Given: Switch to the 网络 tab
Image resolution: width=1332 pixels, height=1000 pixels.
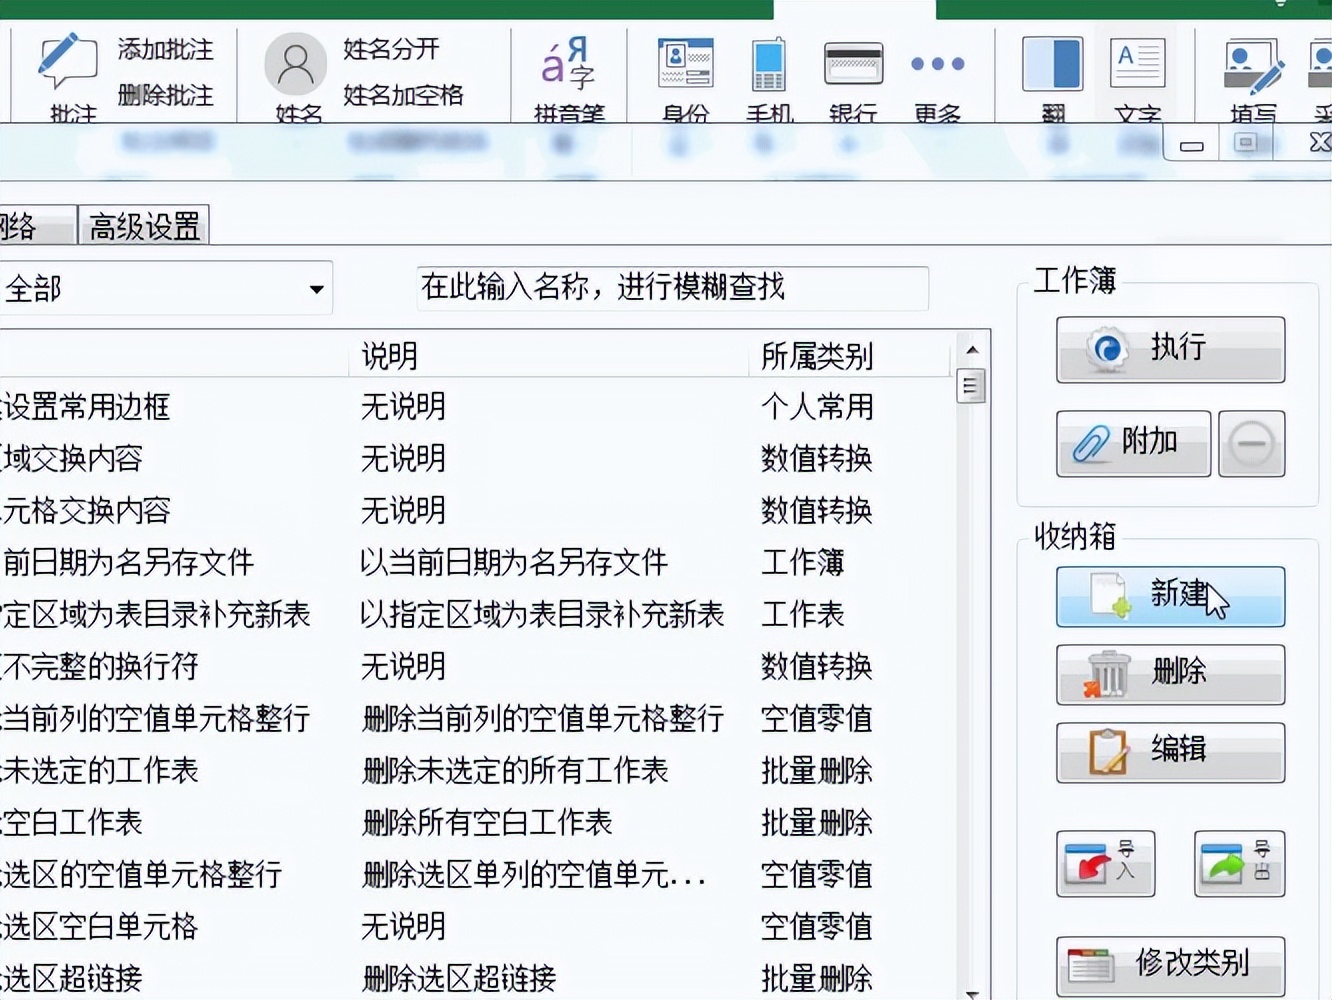Looking at the screenshot, I should (30, 224).
